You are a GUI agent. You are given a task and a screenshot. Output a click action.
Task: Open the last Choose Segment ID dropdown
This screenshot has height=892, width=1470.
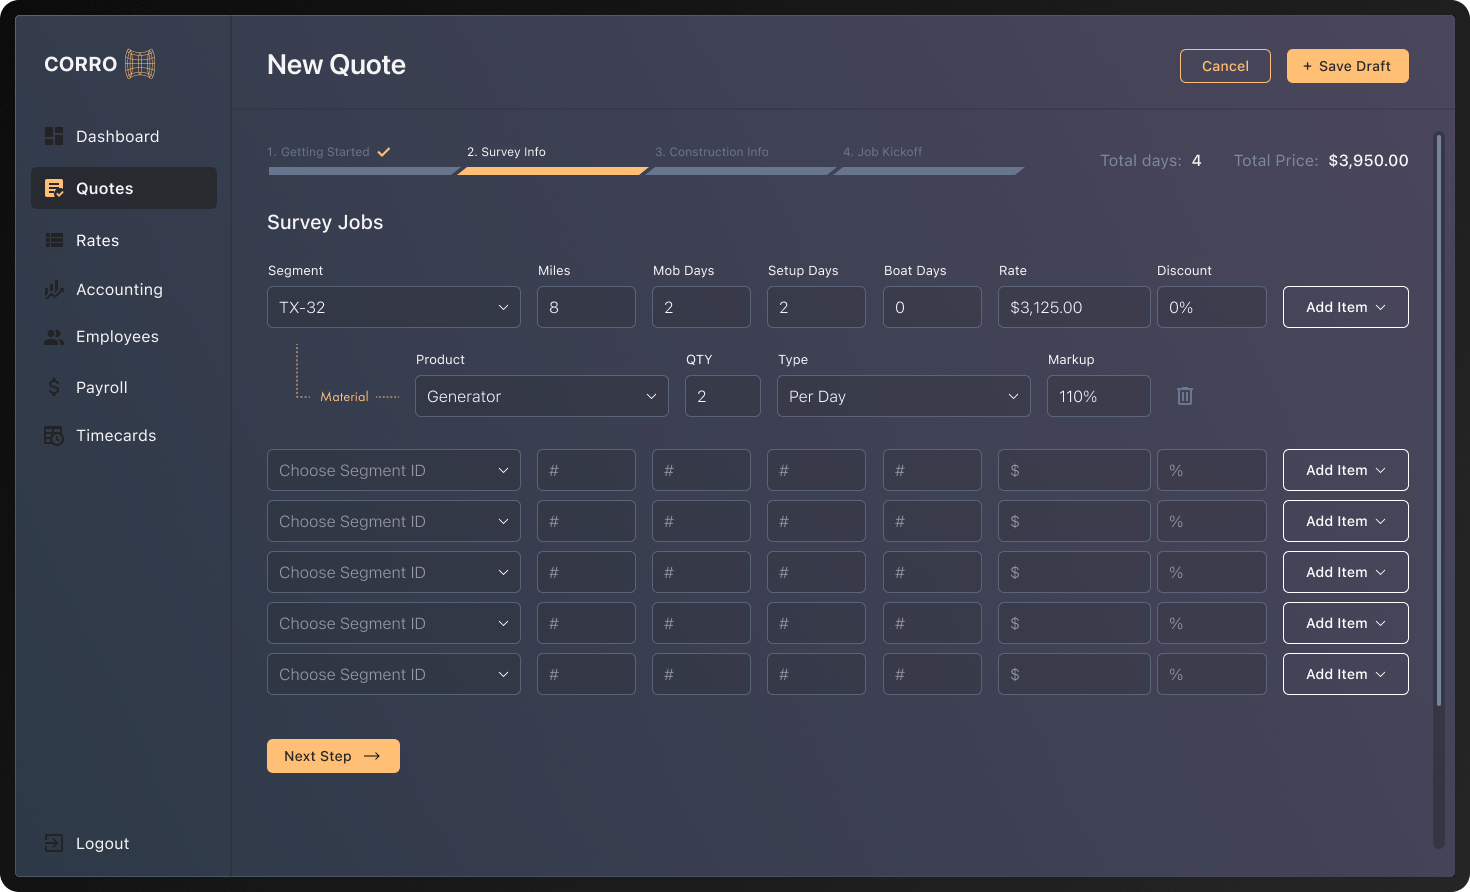click(394, 674)
